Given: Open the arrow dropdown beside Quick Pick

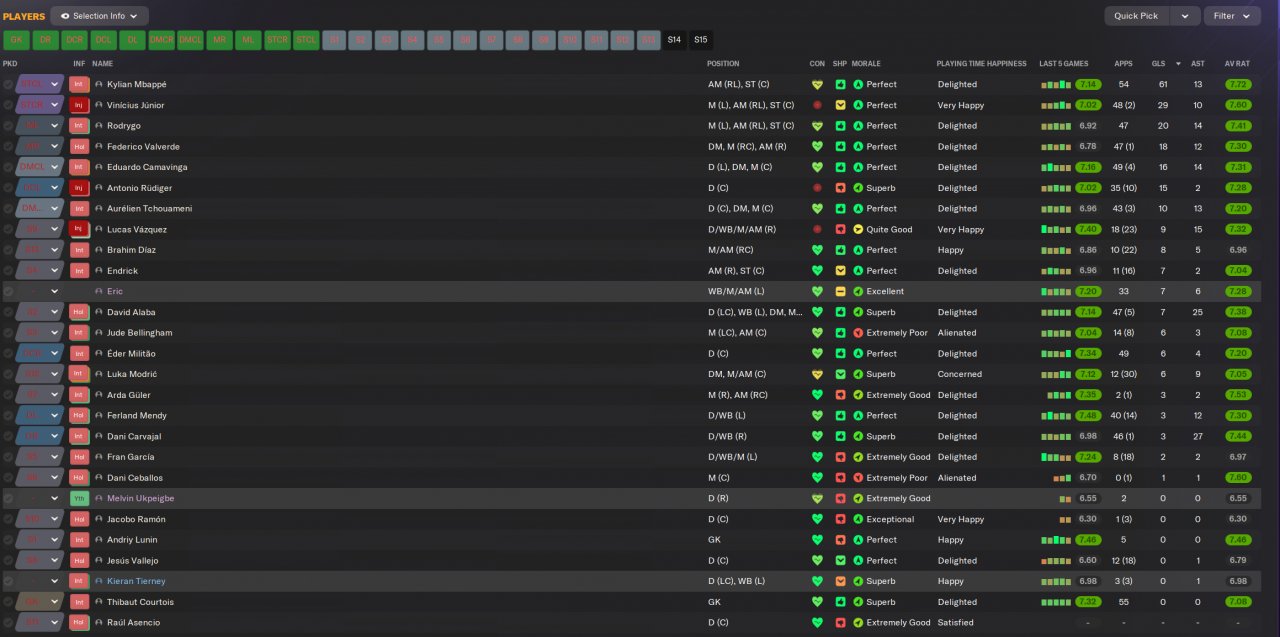Looking at the screenshot, I should pyautogui.click(x=1185, y=16).
